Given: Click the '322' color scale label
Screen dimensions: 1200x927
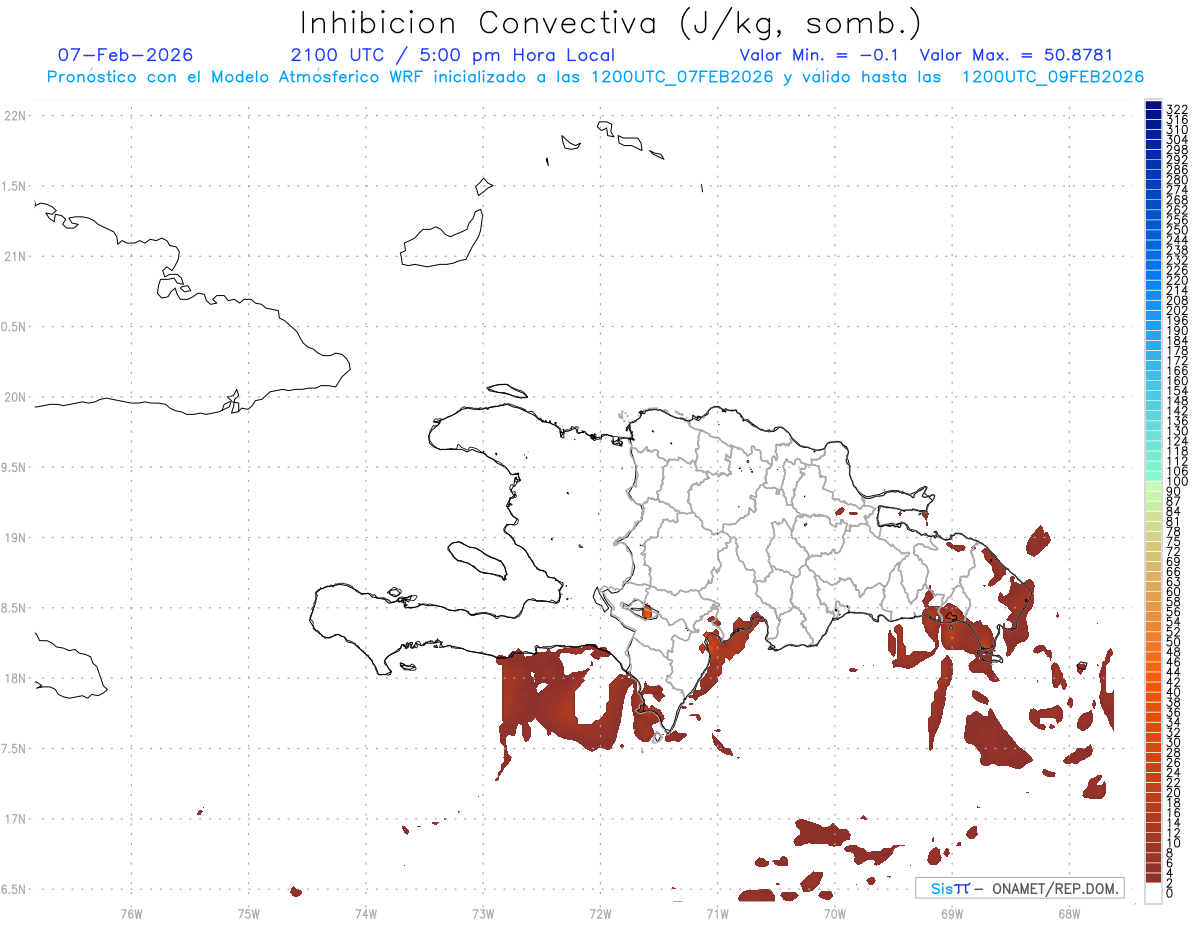Looking at the screenshot, I should click(x=1177, y=109).
